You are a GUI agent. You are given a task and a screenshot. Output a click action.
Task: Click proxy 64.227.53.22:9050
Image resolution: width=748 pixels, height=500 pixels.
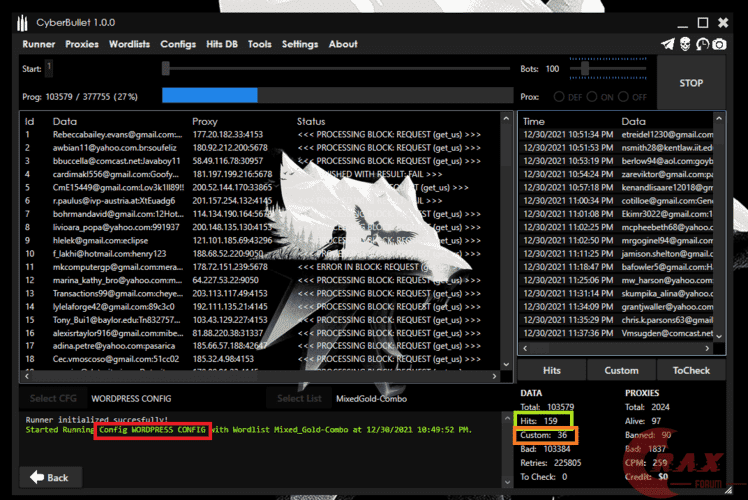point(226,280)
